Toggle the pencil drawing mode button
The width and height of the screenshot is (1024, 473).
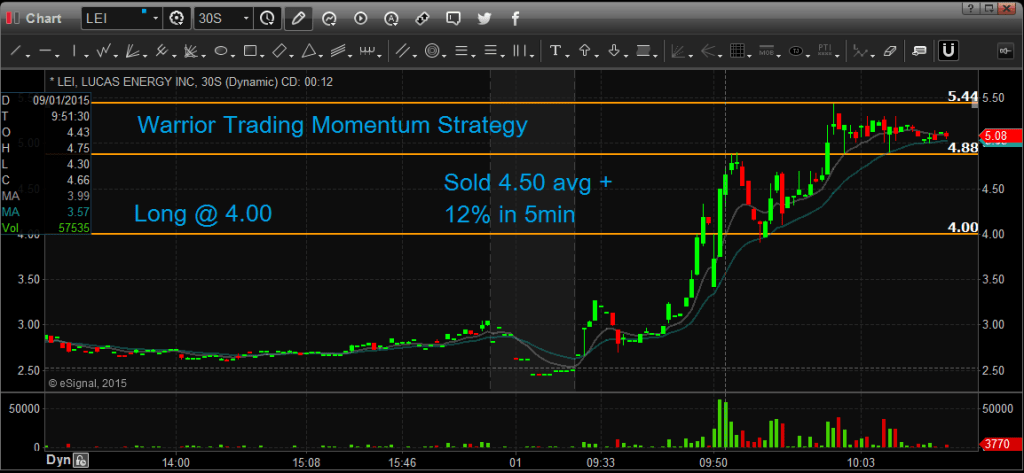tap(297, 18)
